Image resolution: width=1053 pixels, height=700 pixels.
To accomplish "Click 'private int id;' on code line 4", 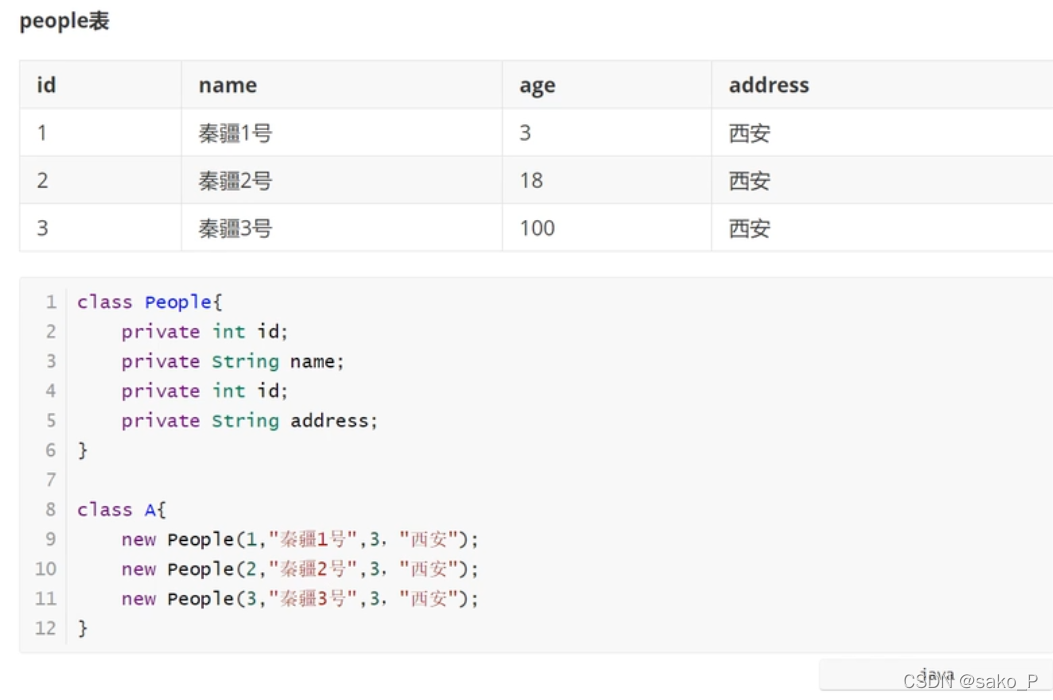I will point(204,391).
